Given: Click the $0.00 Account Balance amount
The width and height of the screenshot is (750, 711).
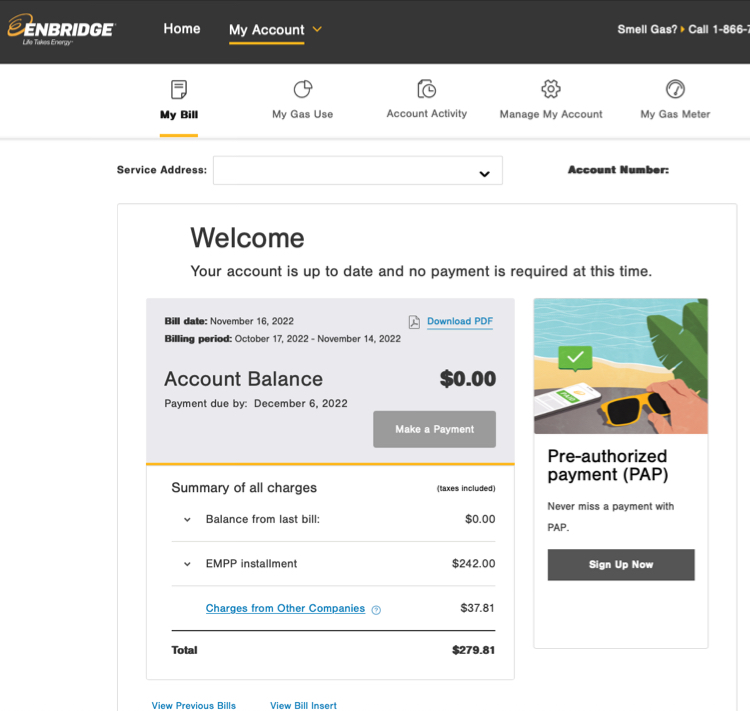Looking at the screenshot, I should click(x=467, y=379).
